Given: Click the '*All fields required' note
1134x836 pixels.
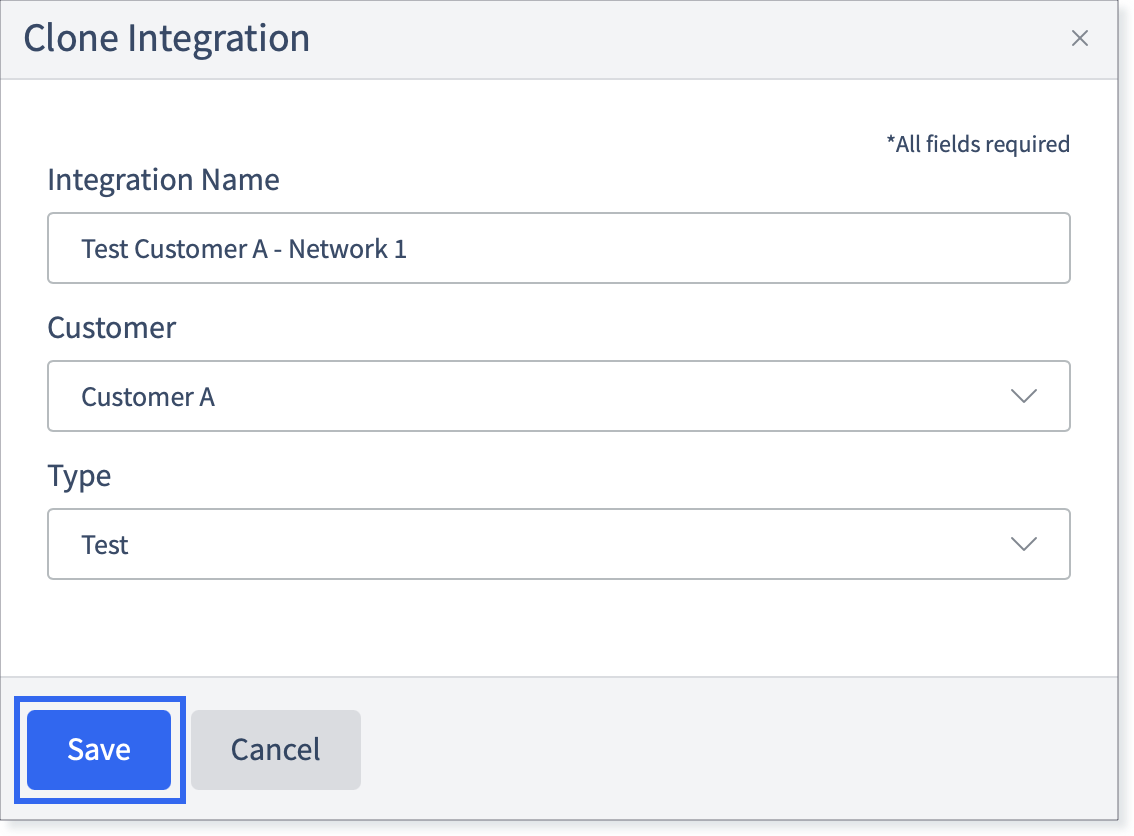Looking at the screenshot, I should tap(978, 144).
